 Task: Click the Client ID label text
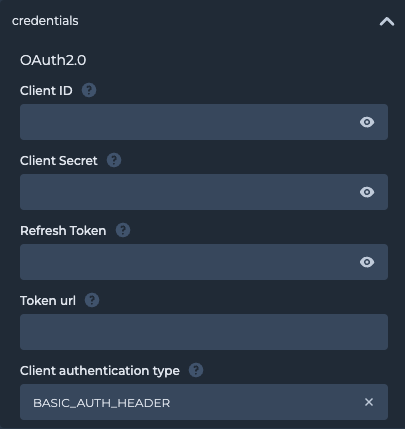(46, 91)
